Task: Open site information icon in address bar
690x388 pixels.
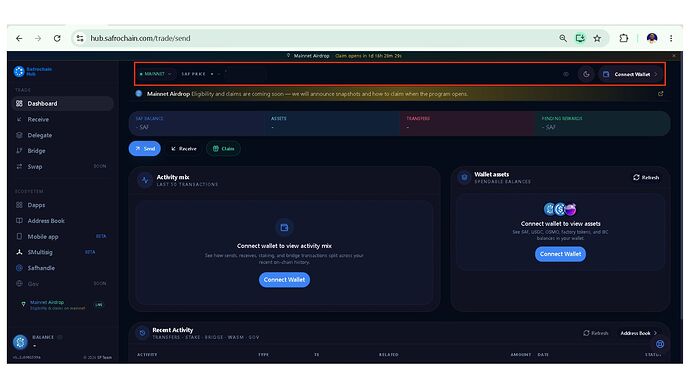Action: [x=80, y=38]
